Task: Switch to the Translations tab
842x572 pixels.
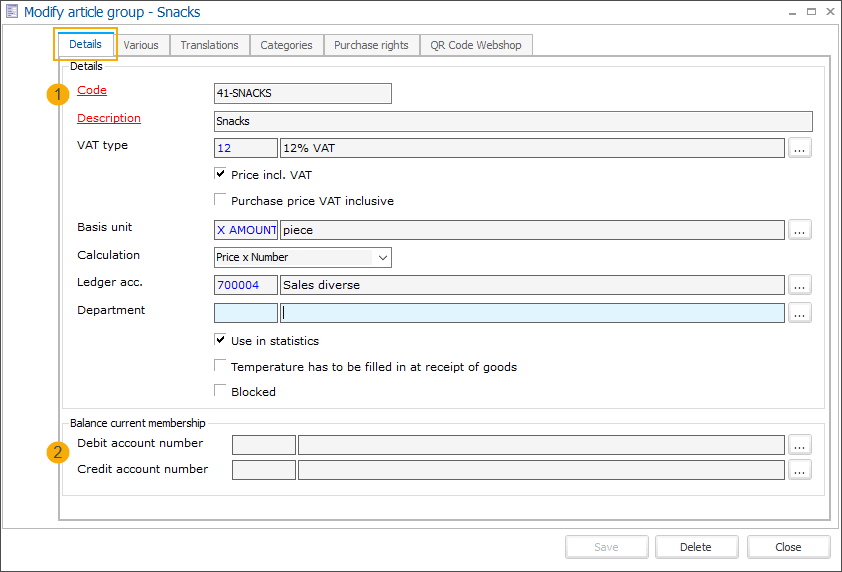Action: click(209, 45)
